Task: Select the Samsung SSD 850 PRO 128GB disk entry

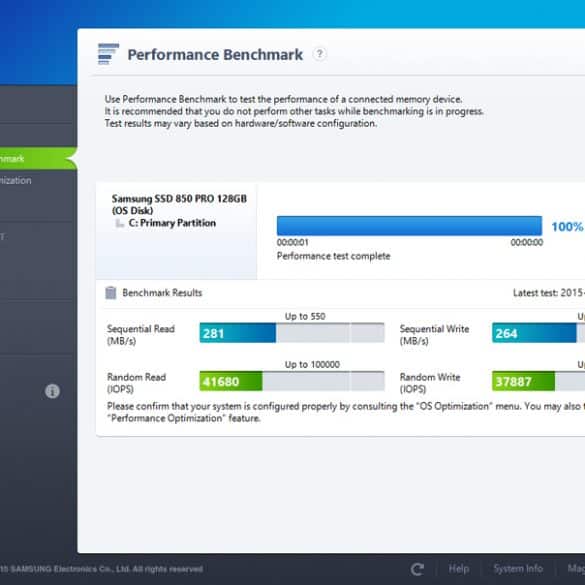Action: point(179,204)
